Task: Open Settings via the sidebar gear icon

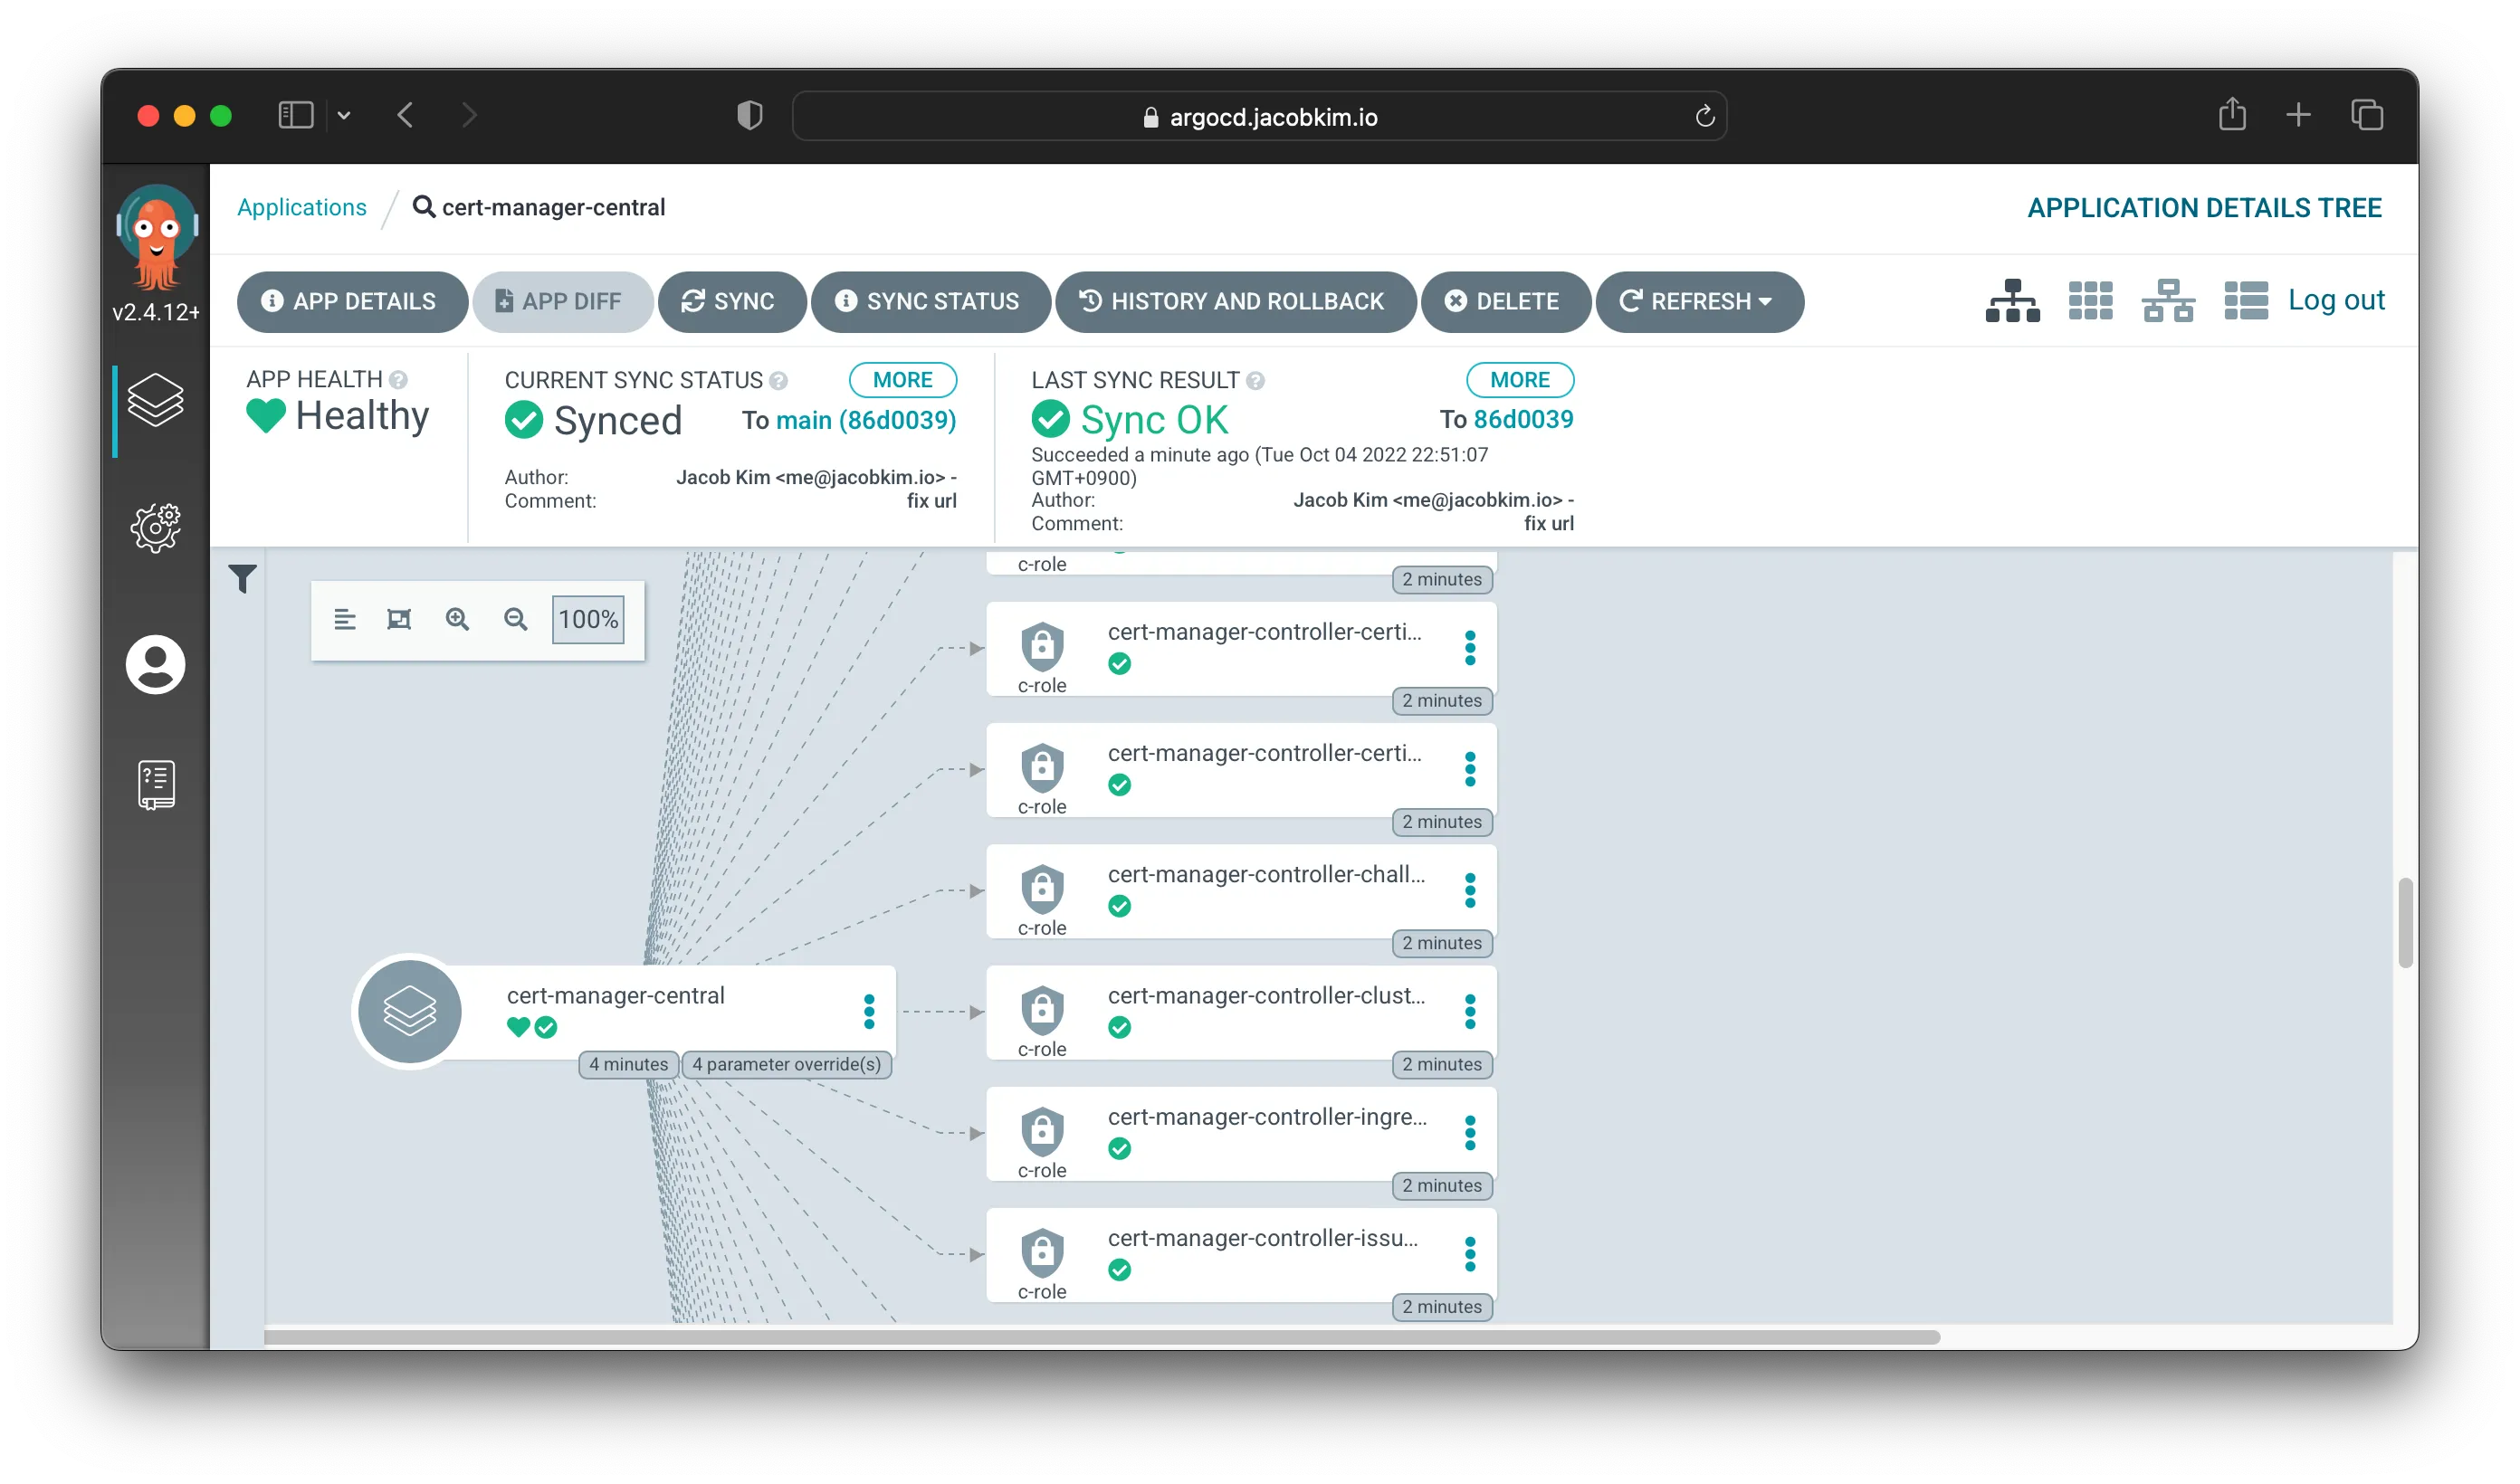Action: pos(156,528)
